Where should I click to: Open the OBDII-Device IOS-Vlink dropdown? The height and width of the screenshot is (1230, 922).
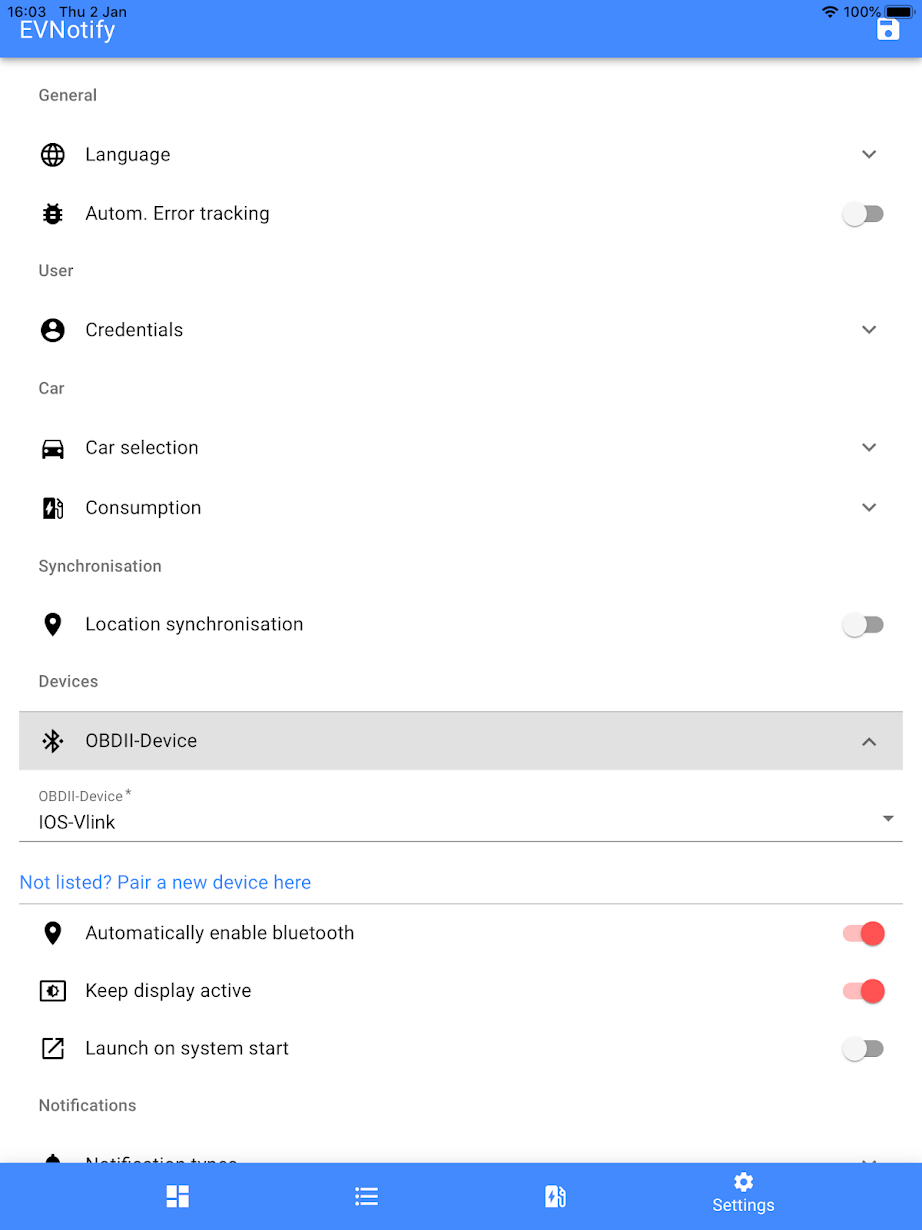460,821
